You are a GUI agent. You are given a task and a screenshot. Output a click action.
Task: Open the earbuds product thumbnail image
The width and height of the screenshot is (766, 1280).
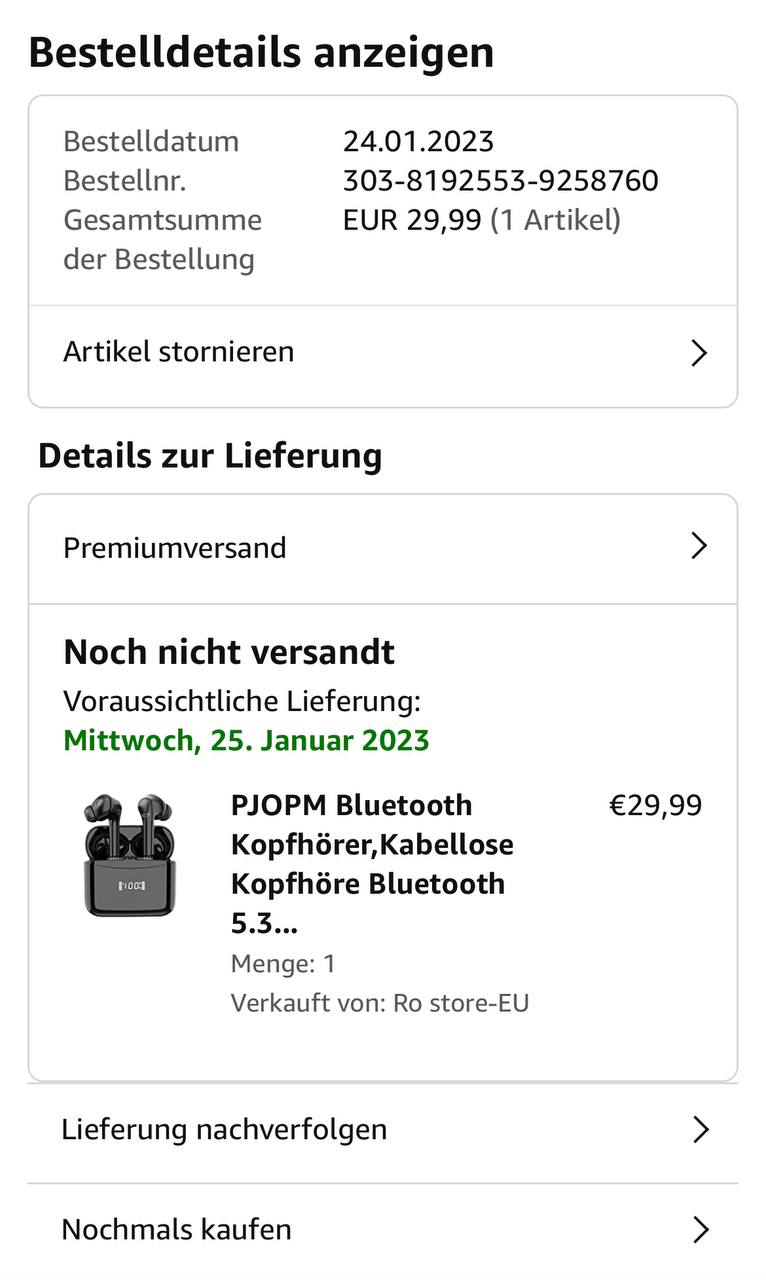point(128,854)
